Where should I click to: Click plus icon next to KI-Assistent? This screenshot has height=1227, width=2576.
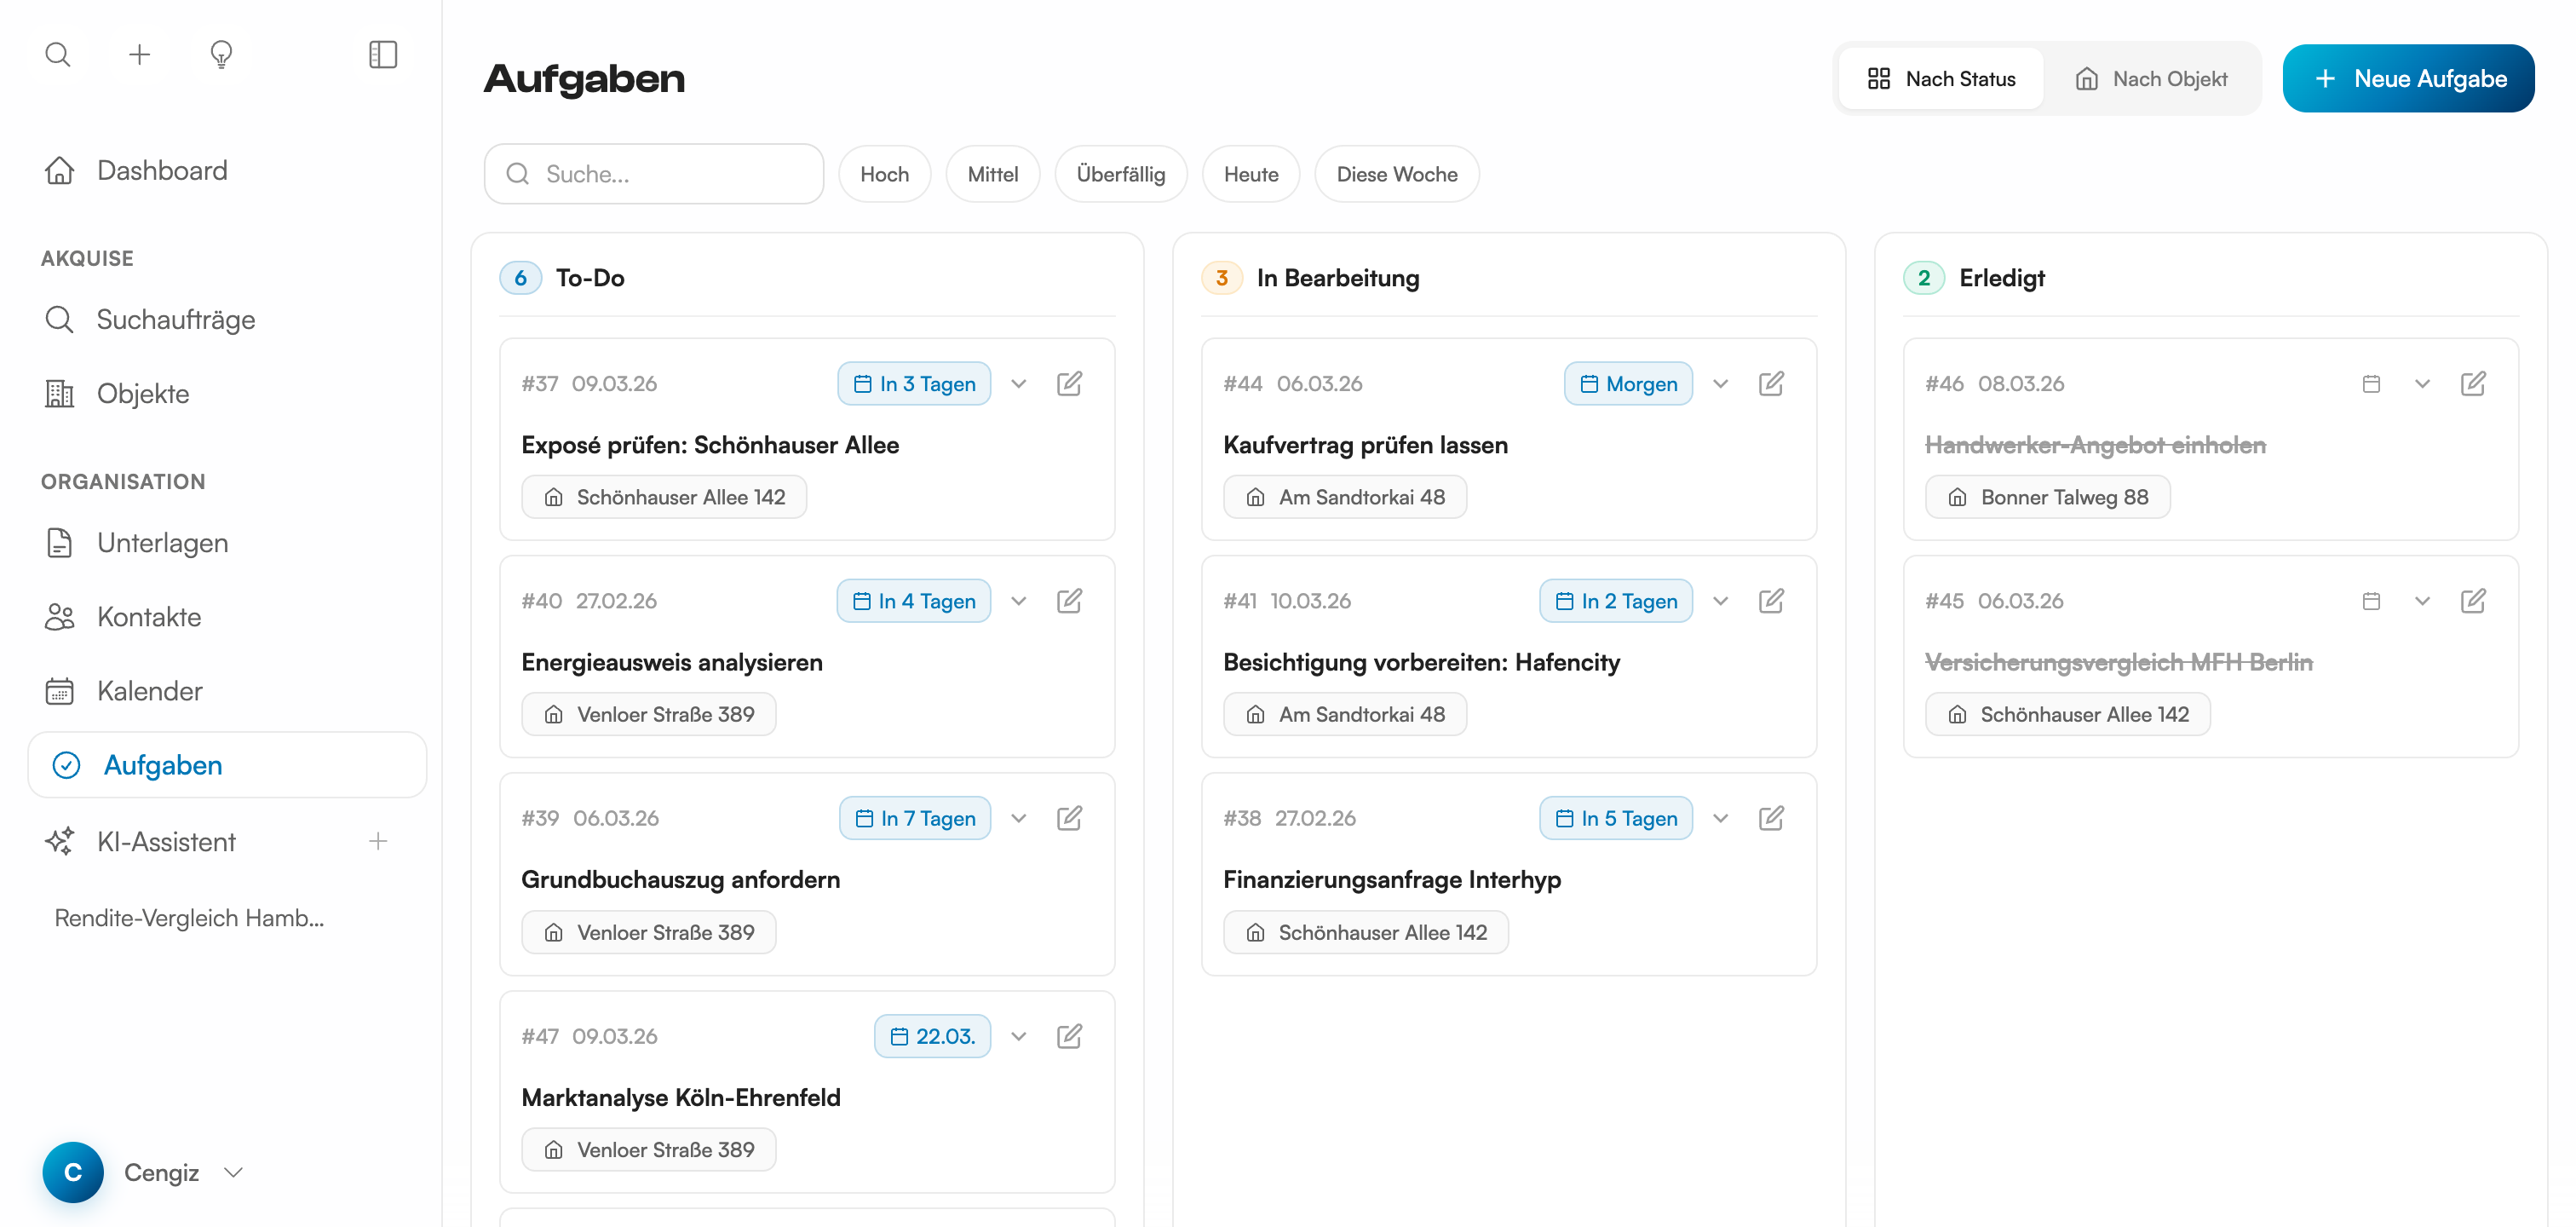point(378,842)
